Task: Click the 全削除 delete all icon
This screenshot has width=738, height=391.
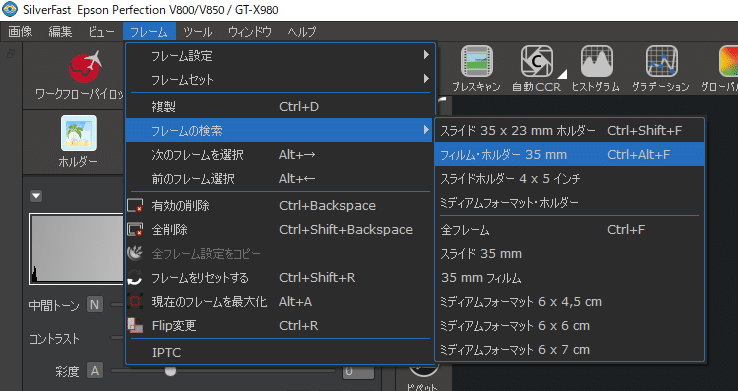Action: (x=135, y=230)
